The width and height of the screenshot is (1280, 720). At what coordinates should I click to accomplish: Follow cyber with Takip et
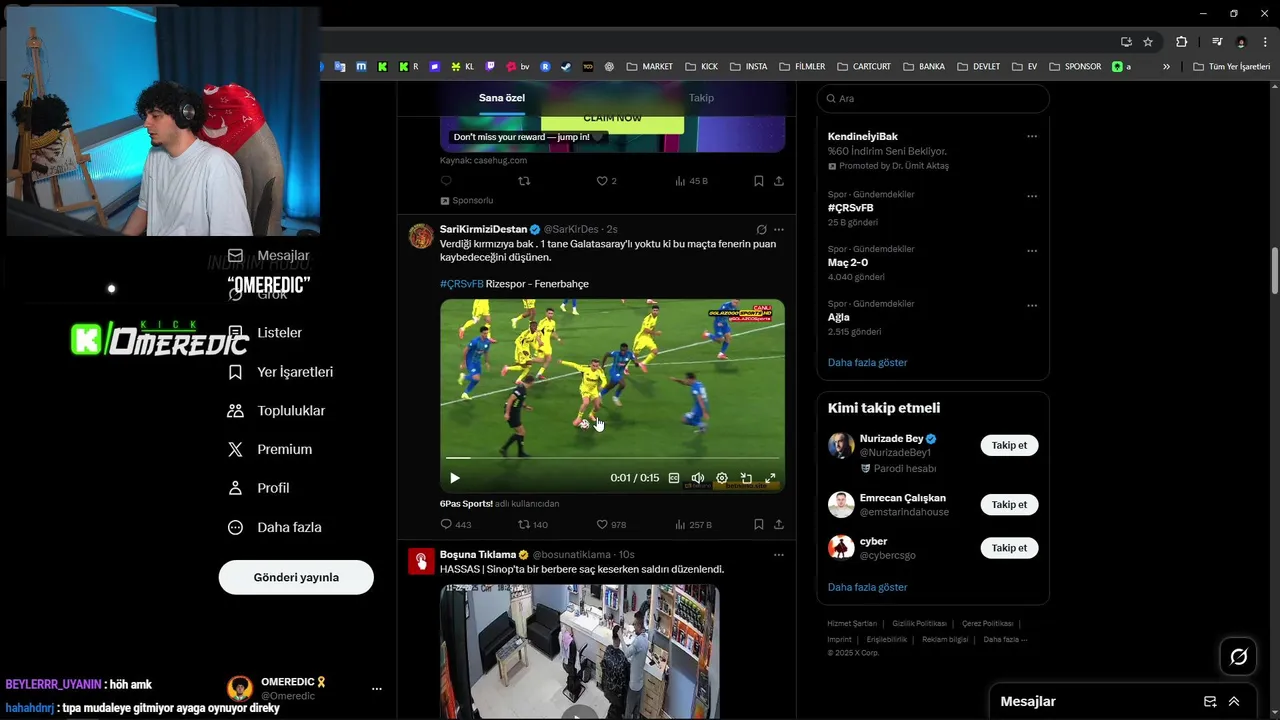(x=1009, y=548)
